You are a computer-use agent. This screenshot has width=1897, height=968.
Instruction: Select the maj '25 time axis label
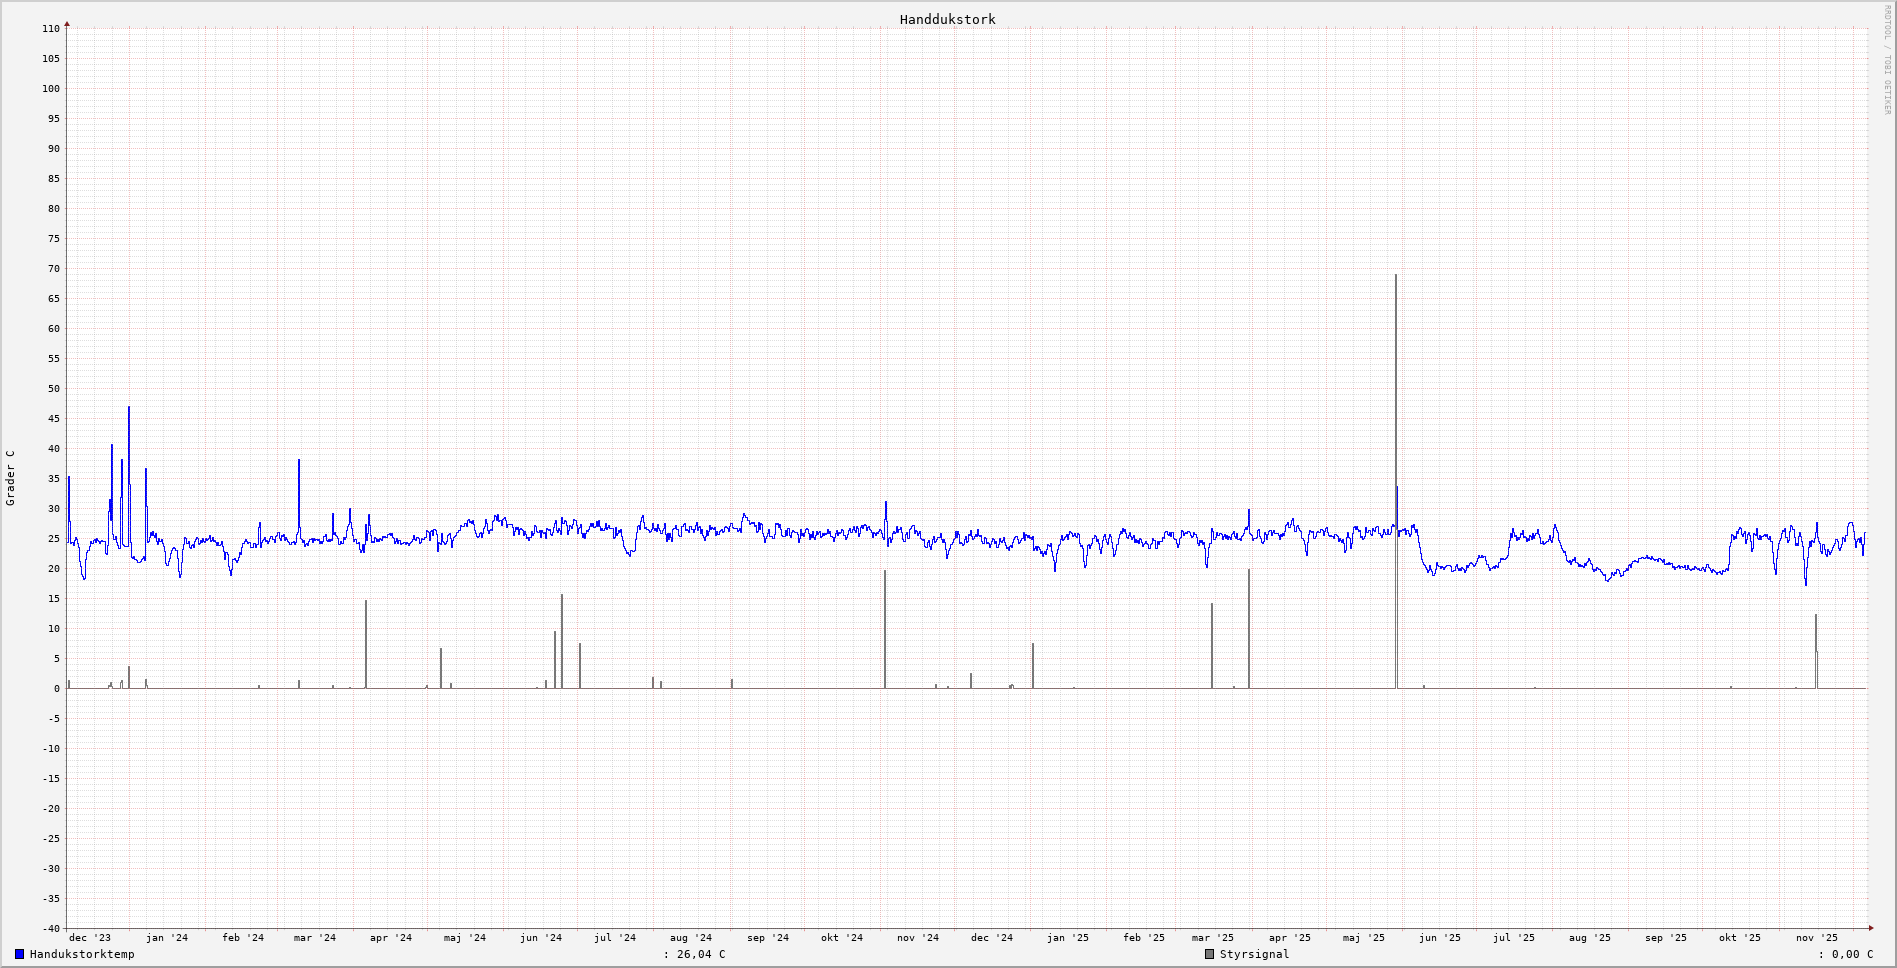click(x=1364, y=938)
